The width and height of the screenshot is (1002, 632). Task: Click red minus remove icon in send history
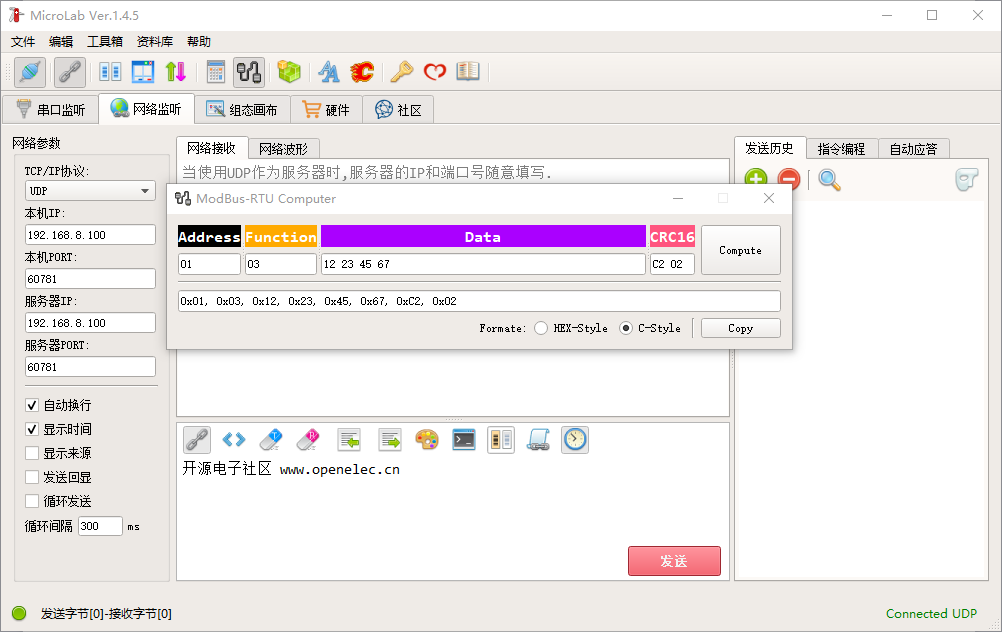[789, 180]
